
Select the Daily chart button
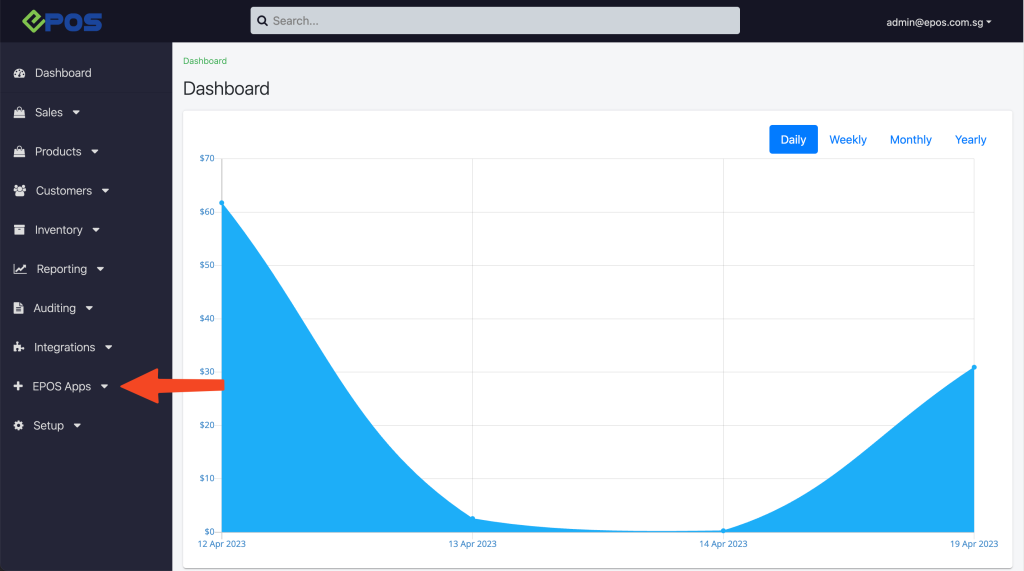(793, 140)
